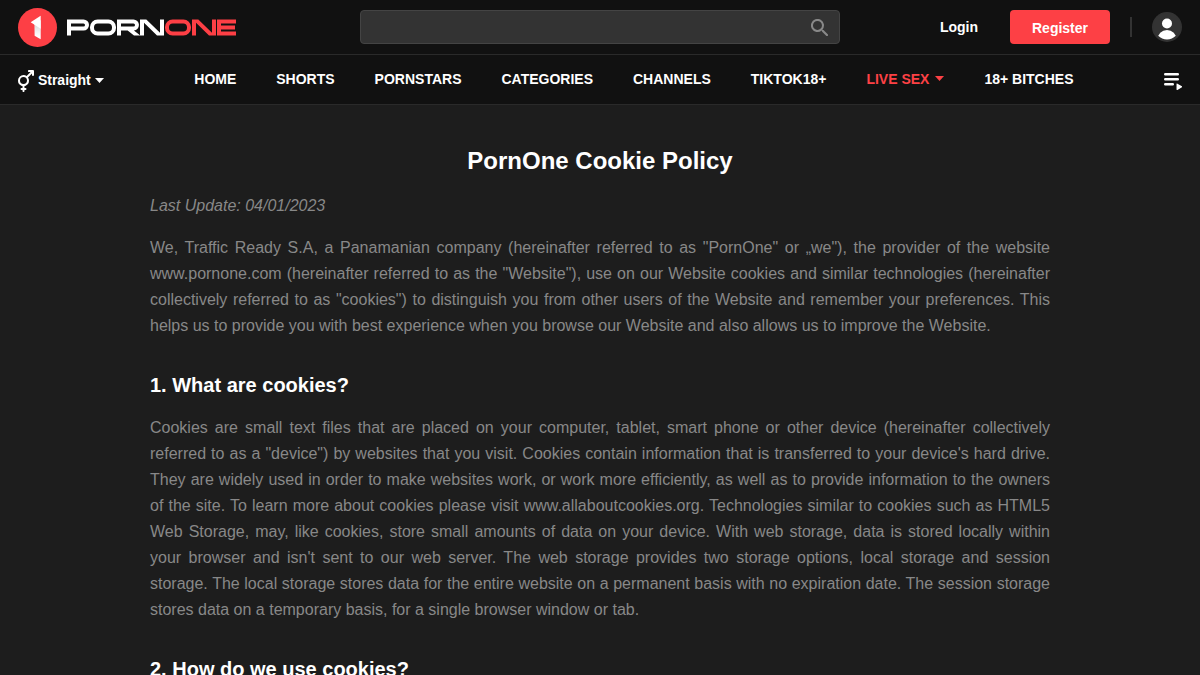Go to the Home menu item
Viewport: 1200px width, 675px height.
tap(215, 79)
